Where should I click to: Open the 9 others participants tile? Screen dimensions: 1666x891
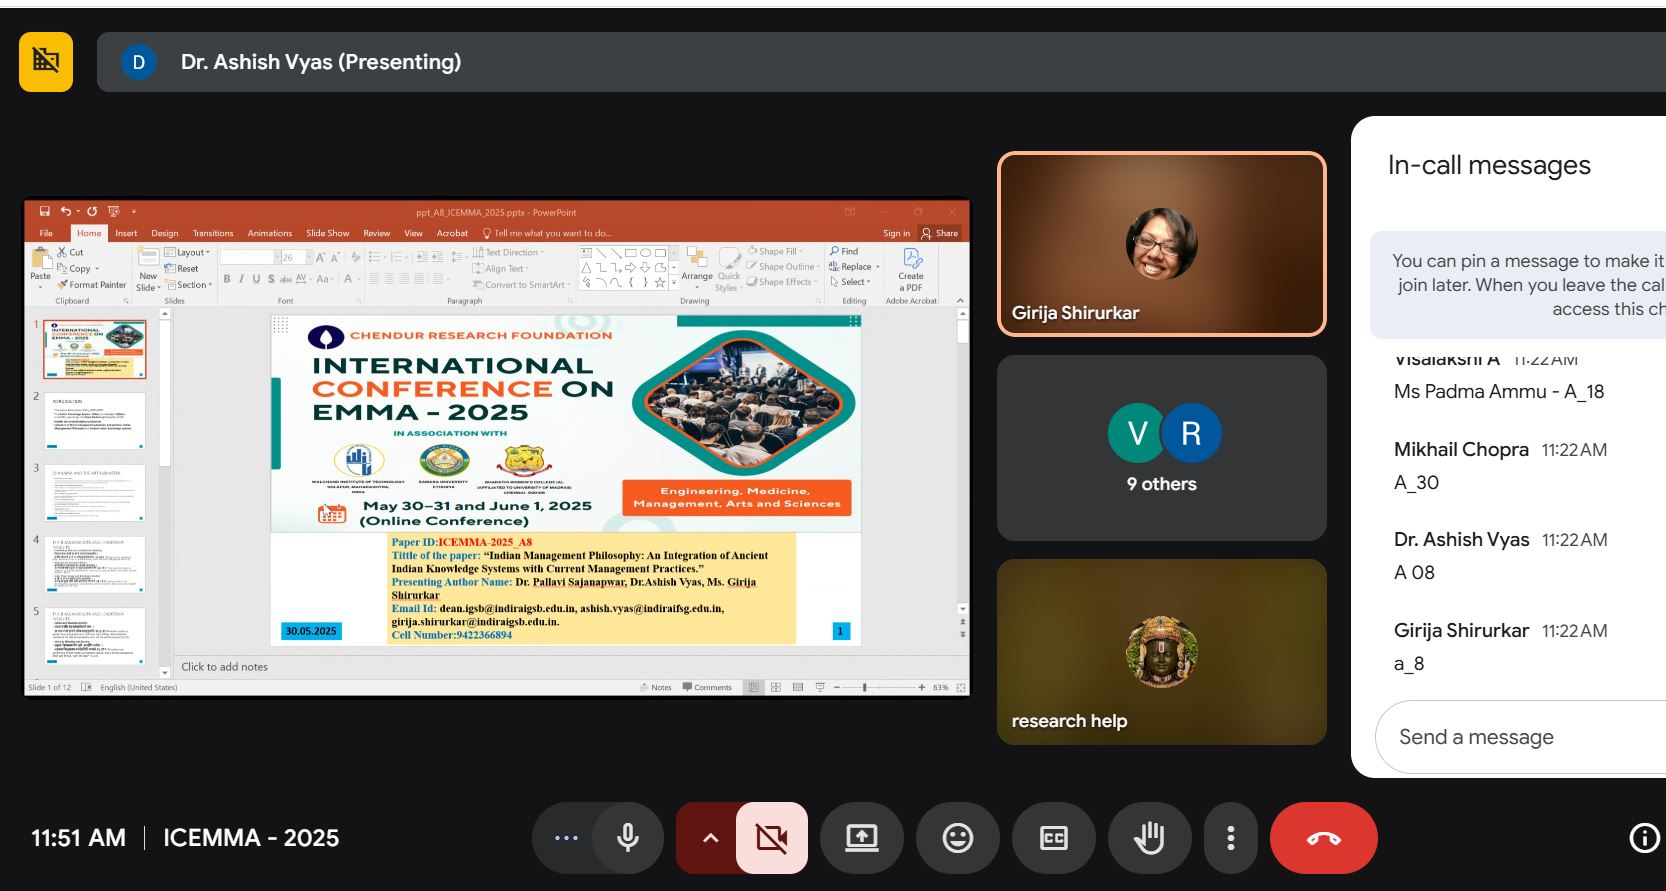click(x=1162, y=448)
